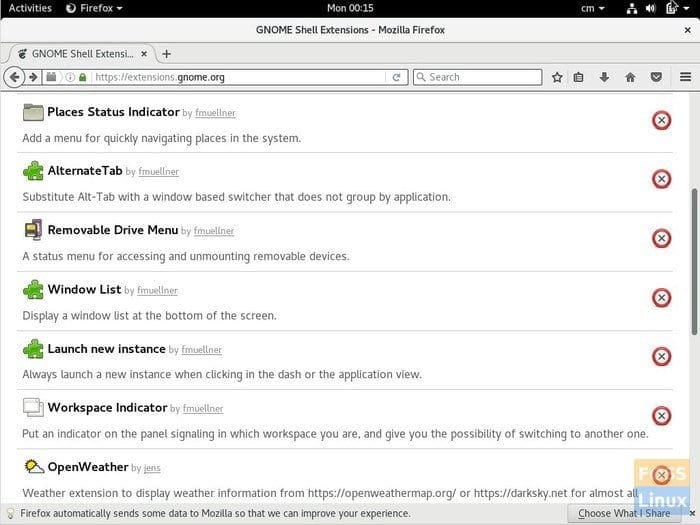Click the page vertical scrollbar

click(x=695, y=250)
